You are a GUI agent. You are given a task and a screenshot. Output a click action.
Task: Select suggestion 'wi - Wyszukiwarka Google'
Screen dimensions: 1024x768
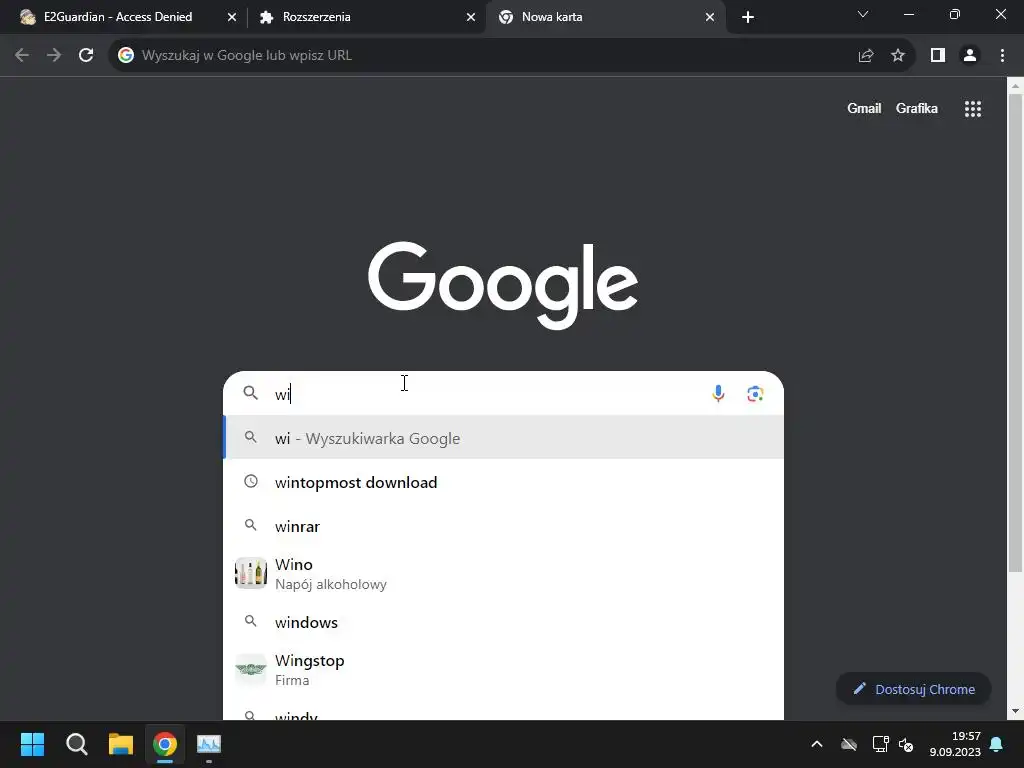504,438
